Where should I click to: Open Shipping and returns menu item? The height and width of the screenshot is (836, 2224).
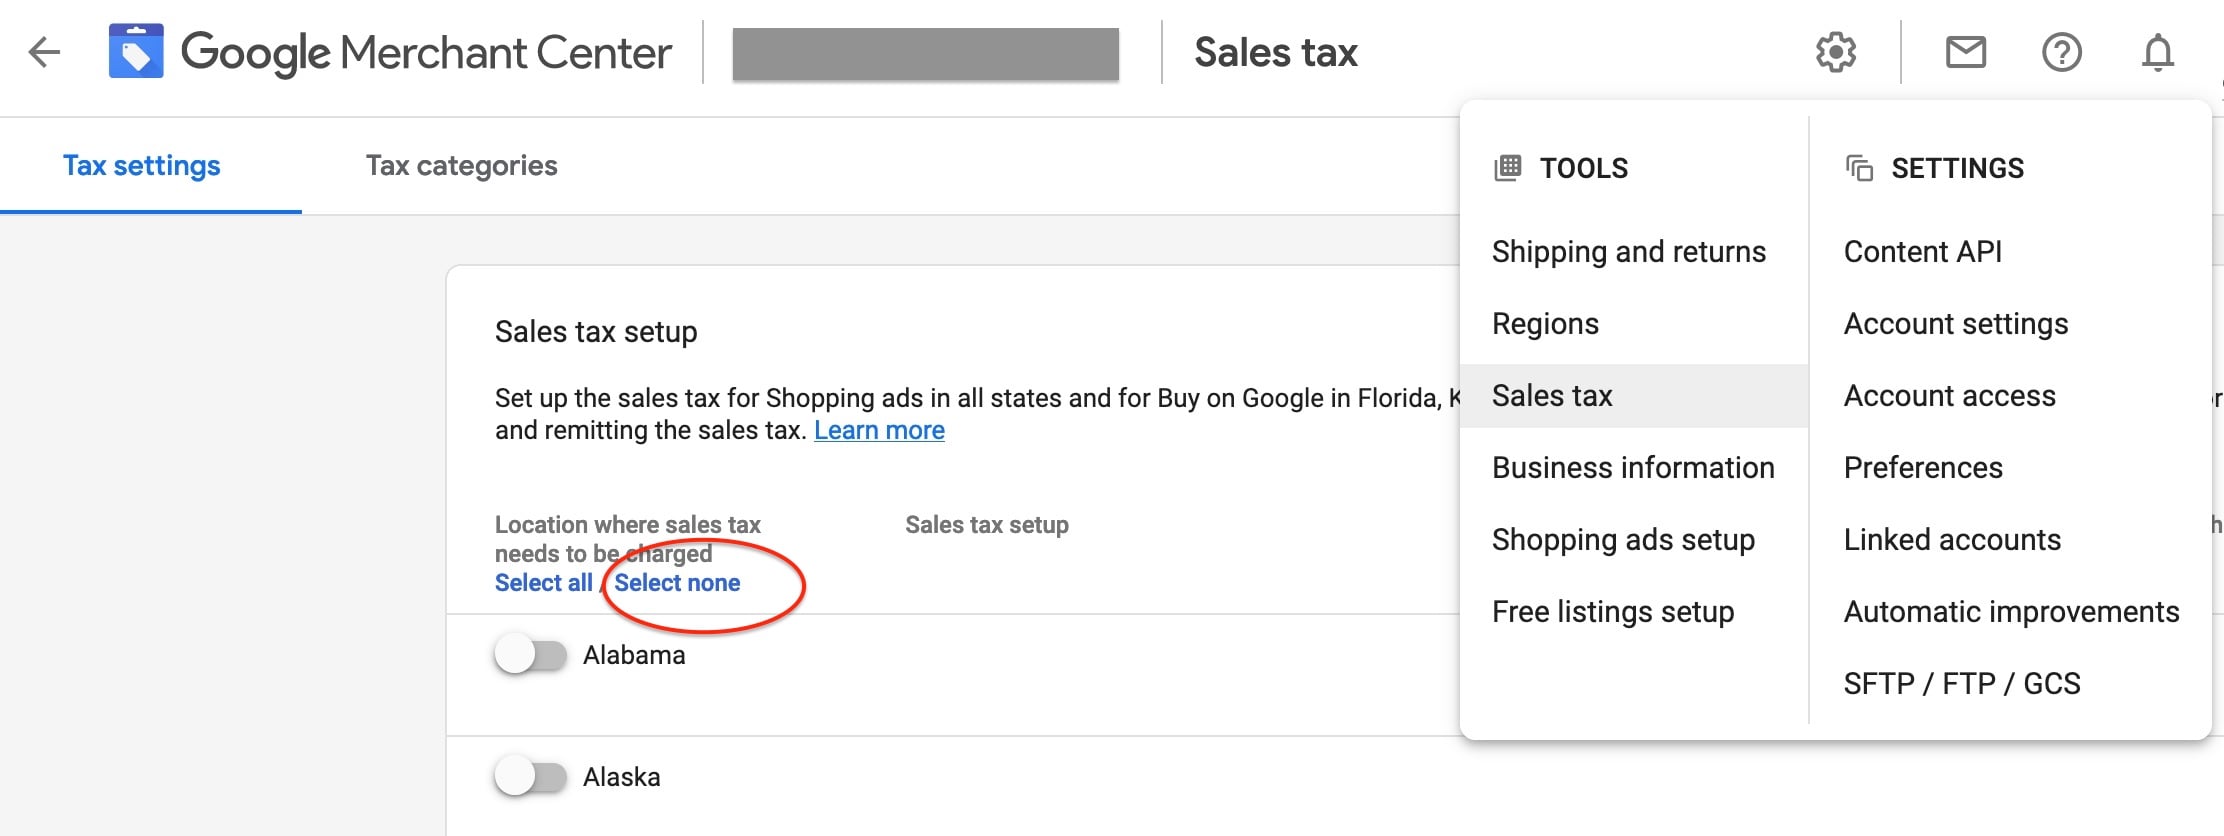point(1629,252)
